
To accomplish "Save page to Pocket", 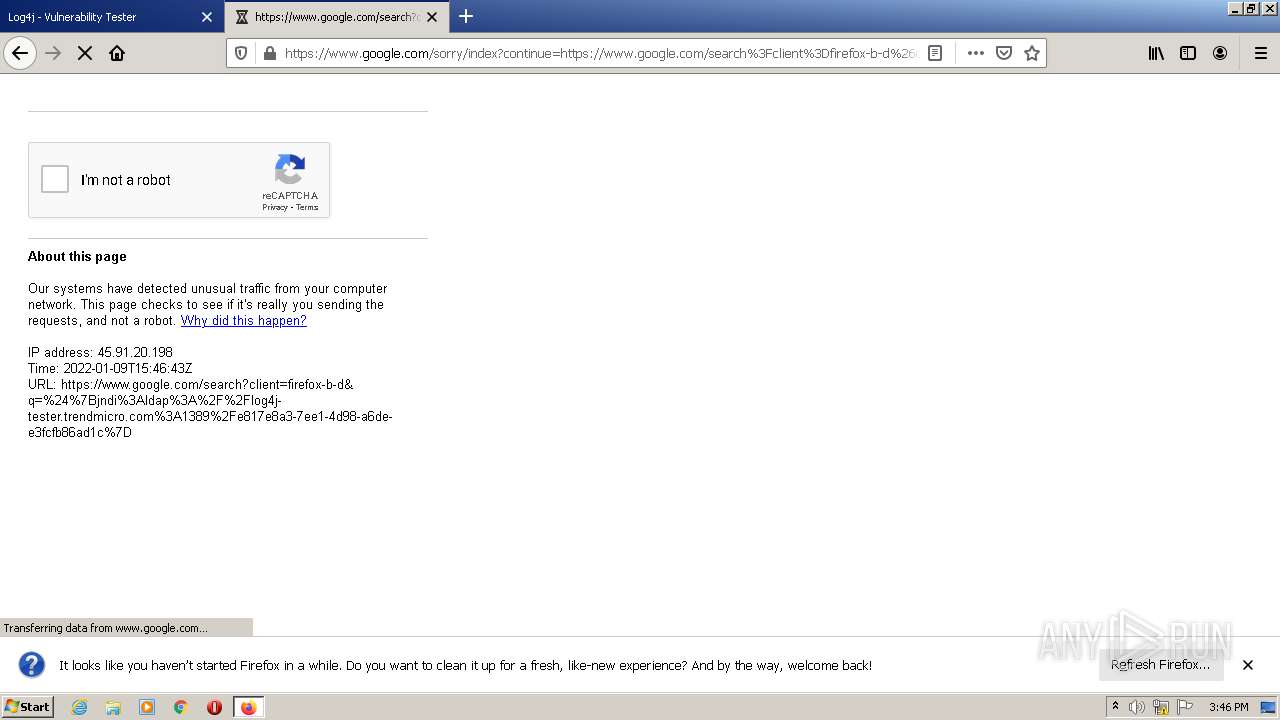I will tap(1004, 53).
